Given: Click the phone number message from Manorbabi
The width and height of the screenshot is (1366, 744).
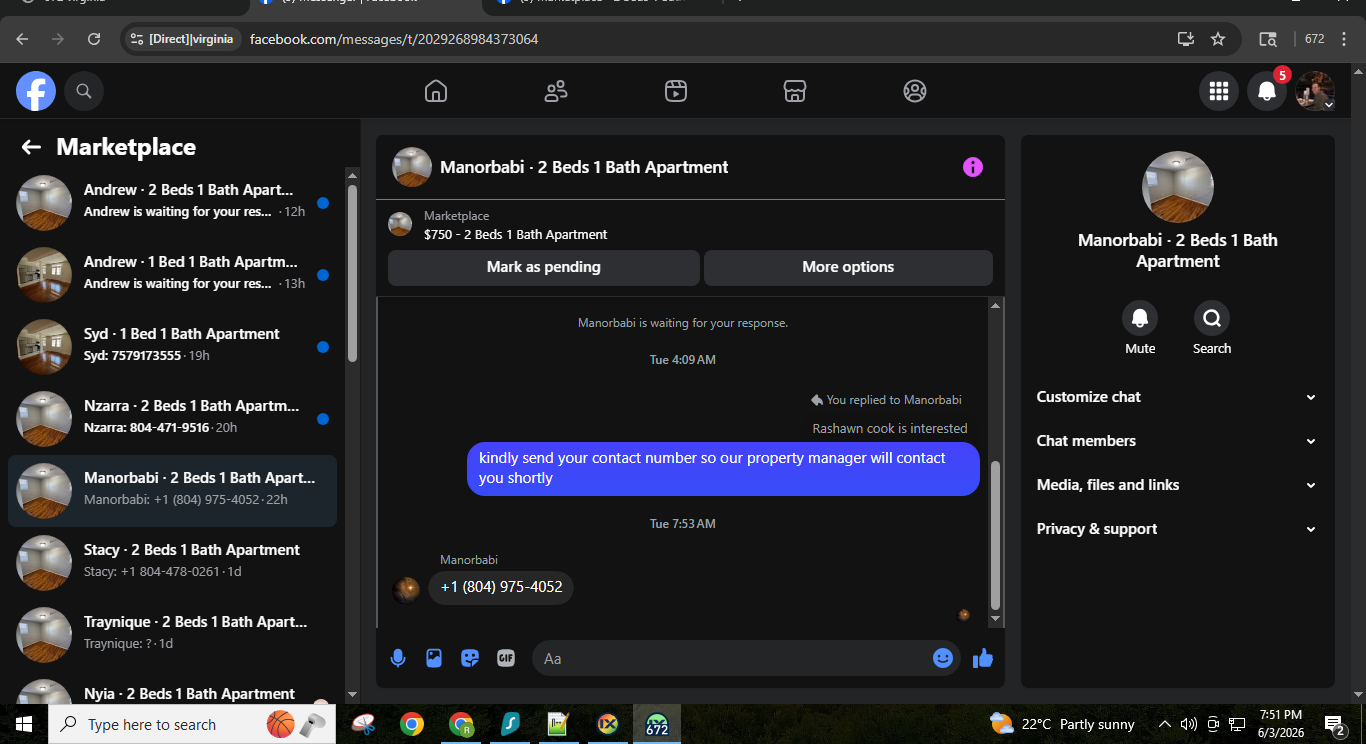Looking at the screenshot, I should pos(501,587).
